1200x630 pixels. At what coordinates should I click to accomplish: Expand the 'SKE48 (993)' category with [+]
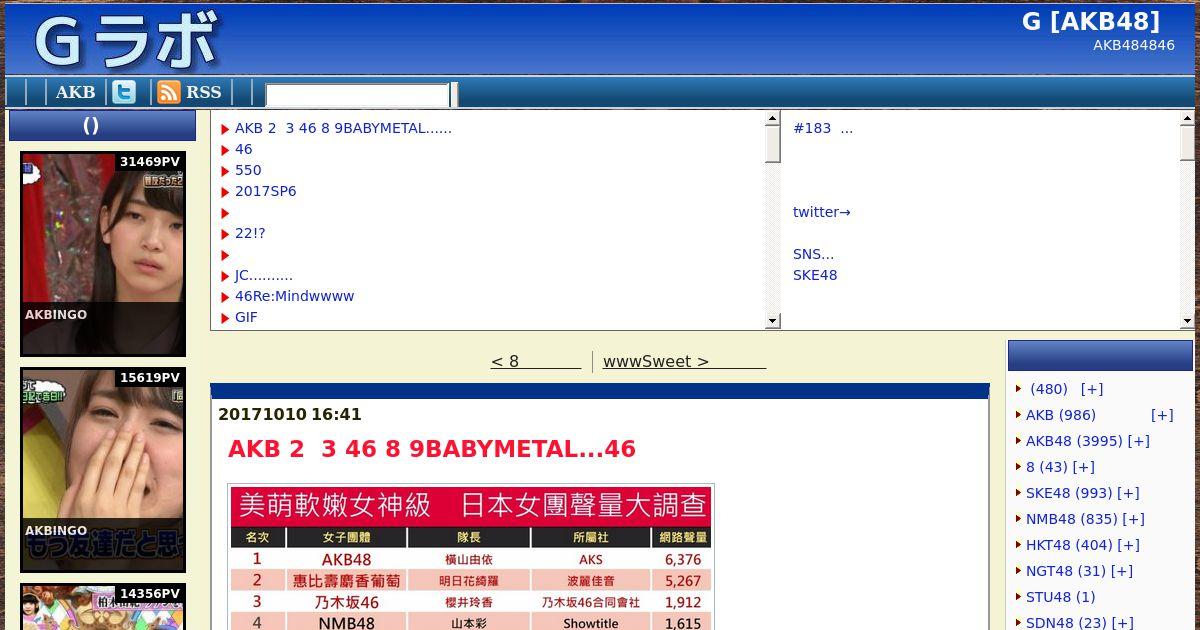[1128, 493]
